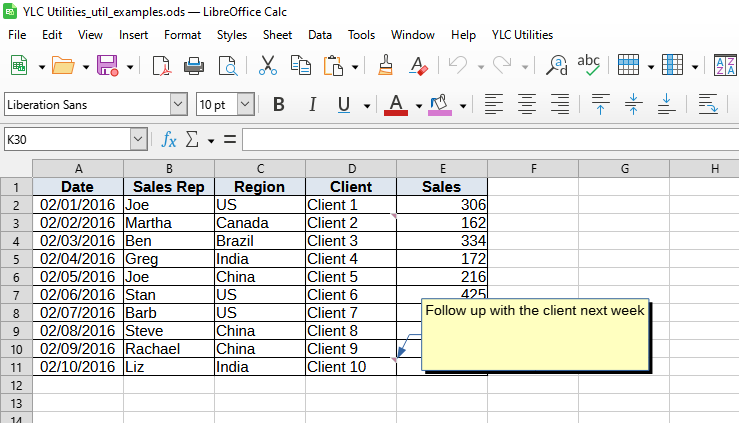This screenshot has height=423, width=739.
Task: Open the Function Wizard (fx)
Action: tap(169, 139)
